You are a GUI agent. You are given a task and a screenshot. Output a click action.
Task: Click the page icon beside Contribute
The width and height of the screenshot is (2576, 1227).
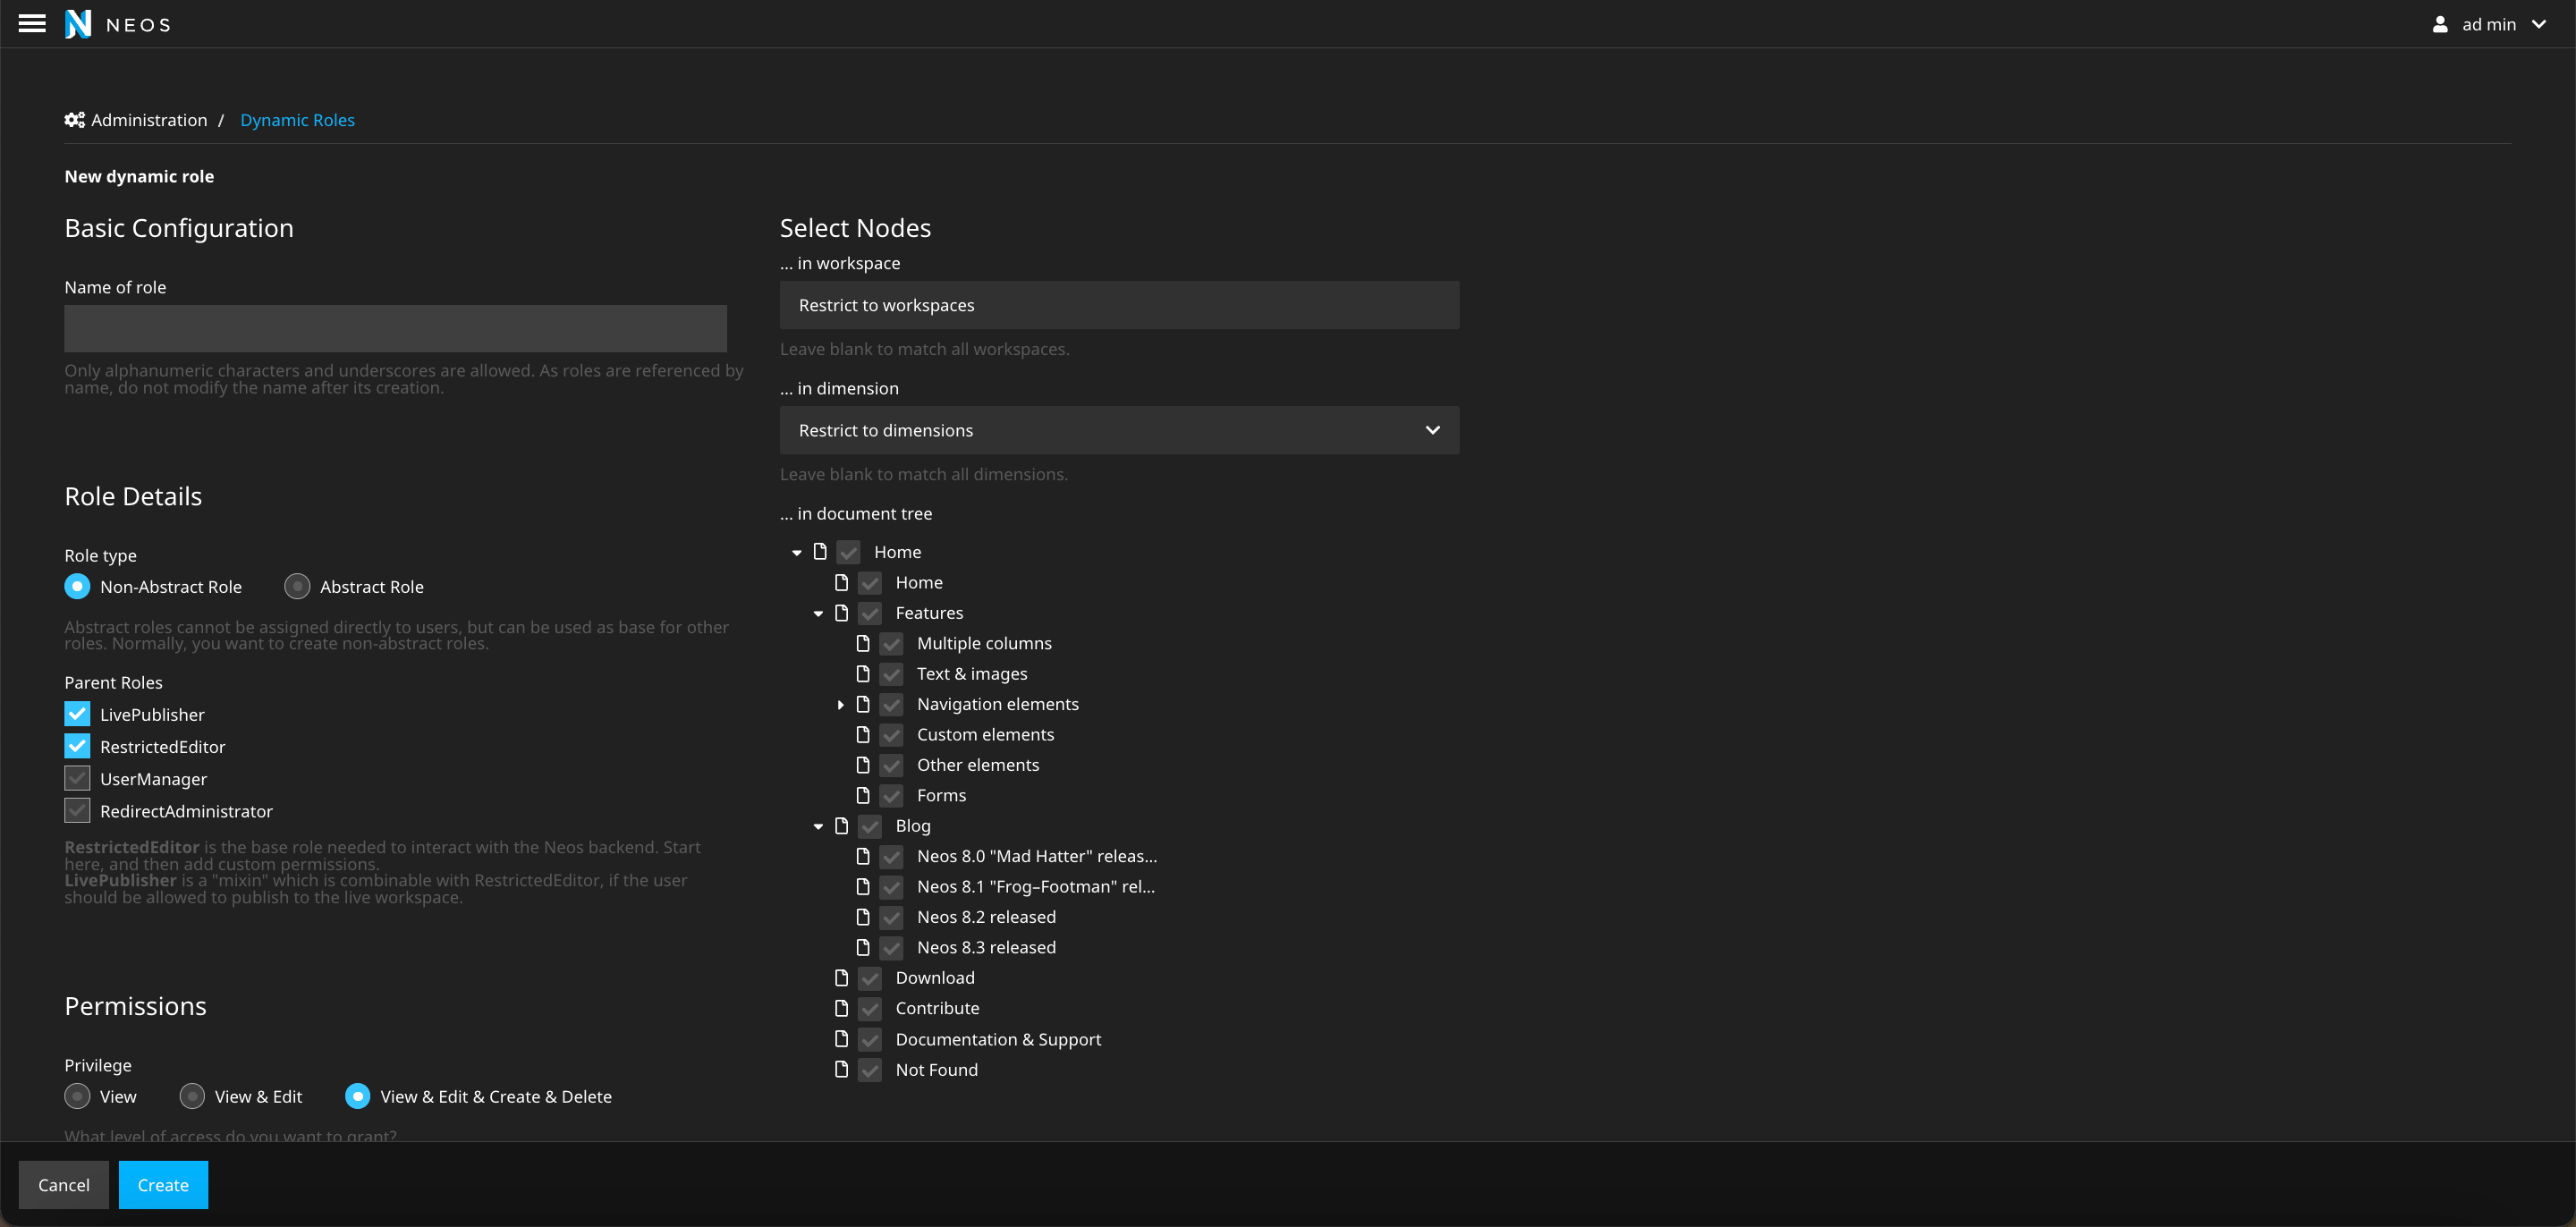[x=841, y=1008]
